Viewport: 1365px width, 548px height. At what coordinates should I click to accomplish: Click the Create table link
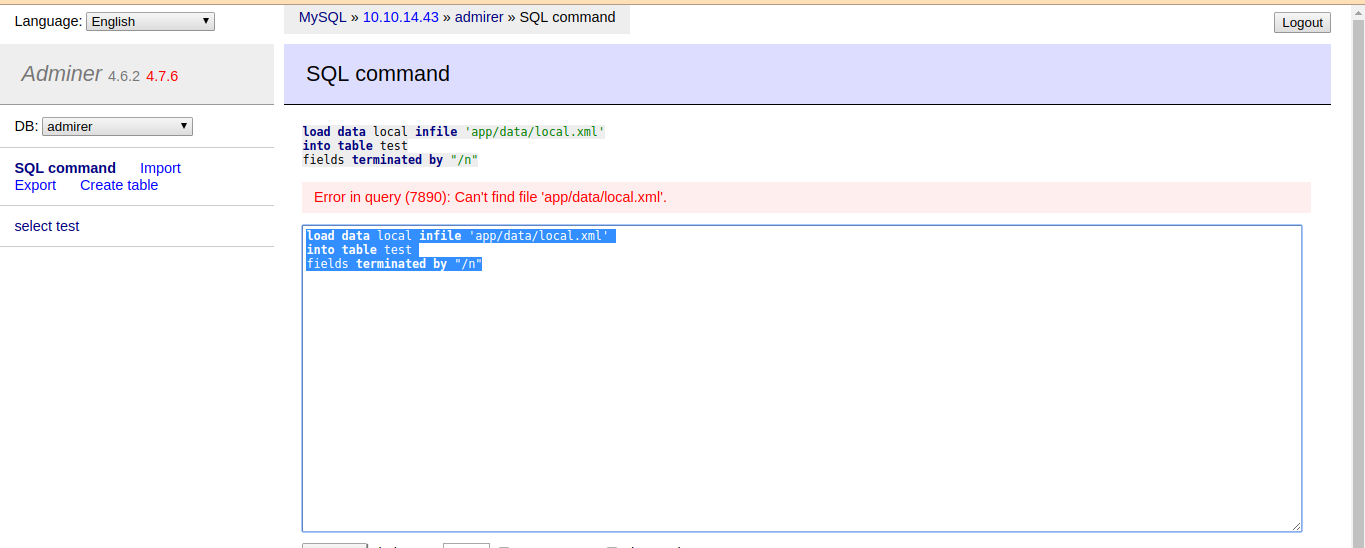point(119,185)
